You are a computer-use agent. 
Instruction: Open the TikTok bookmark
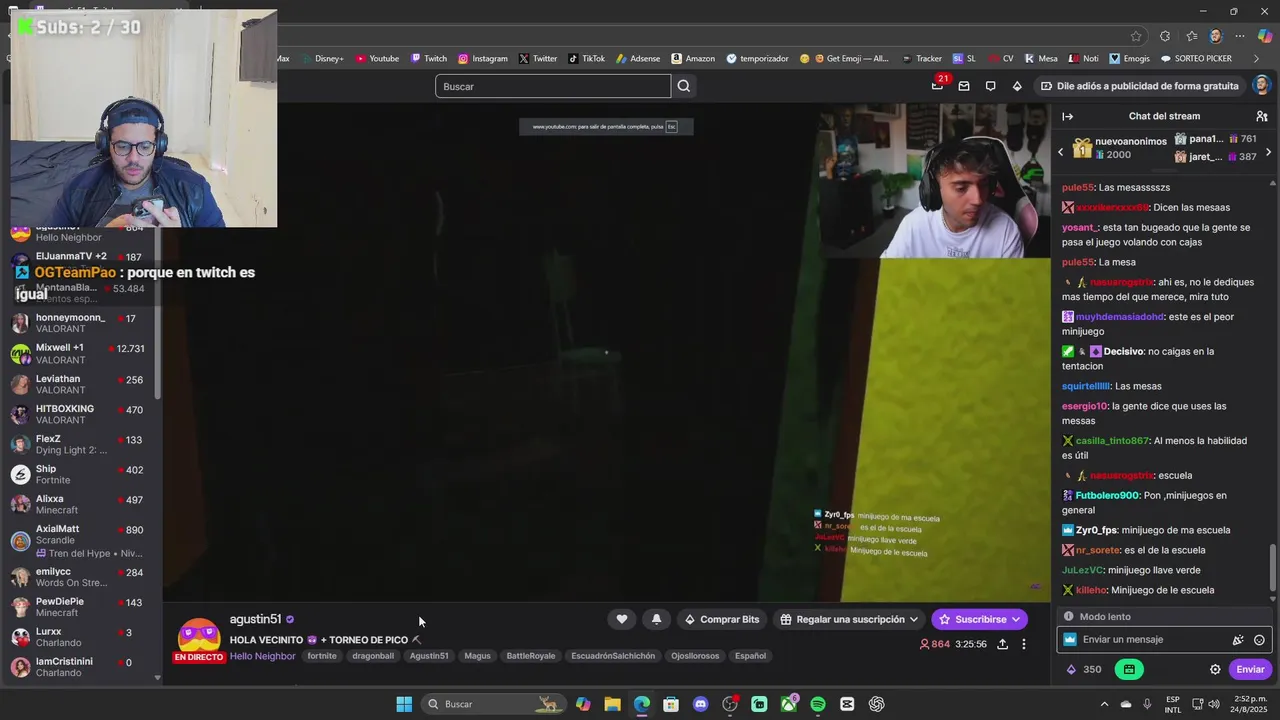click(x=587, y=59)
